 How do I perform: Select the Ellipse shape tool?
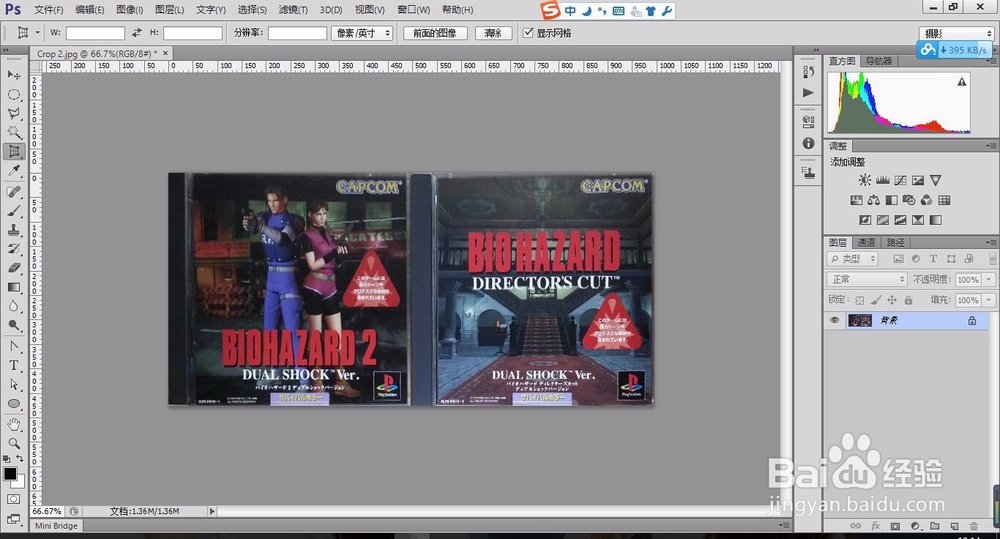click(x=13, y=404)
